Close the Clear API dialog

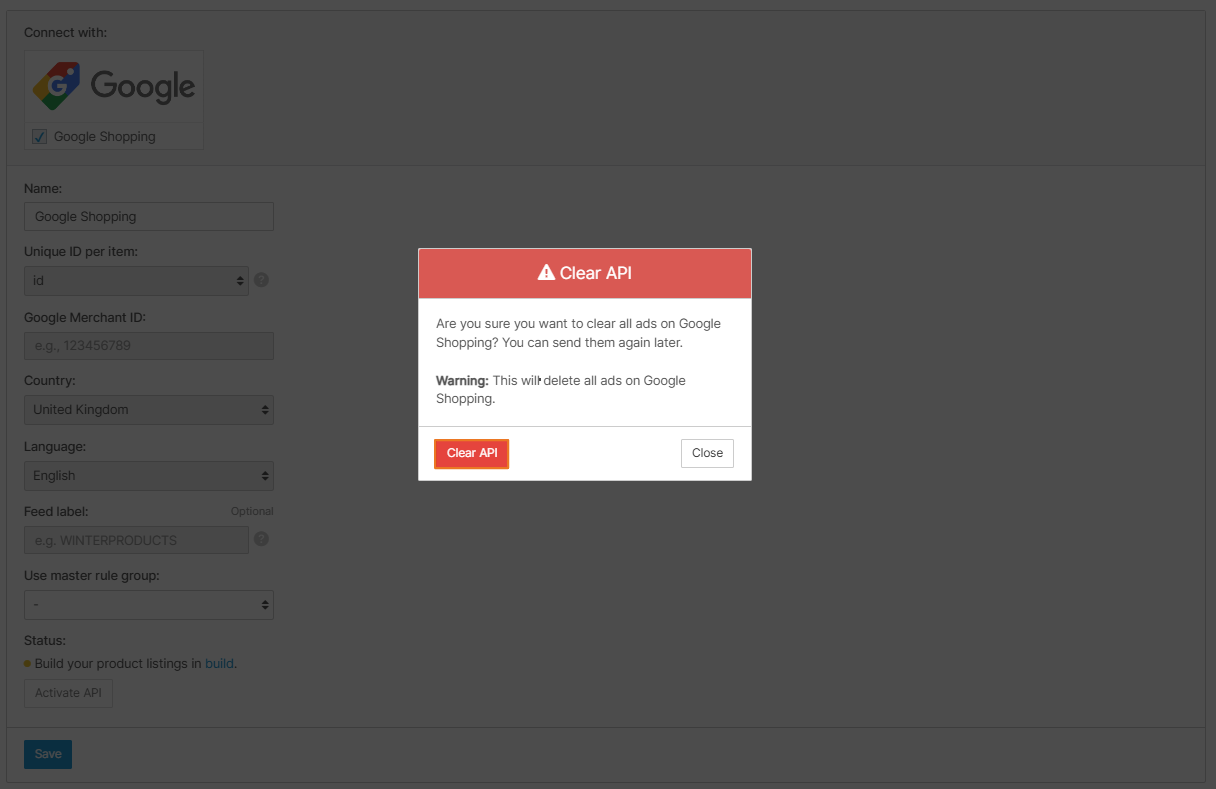pyautogui.click(x=707, y=453)
